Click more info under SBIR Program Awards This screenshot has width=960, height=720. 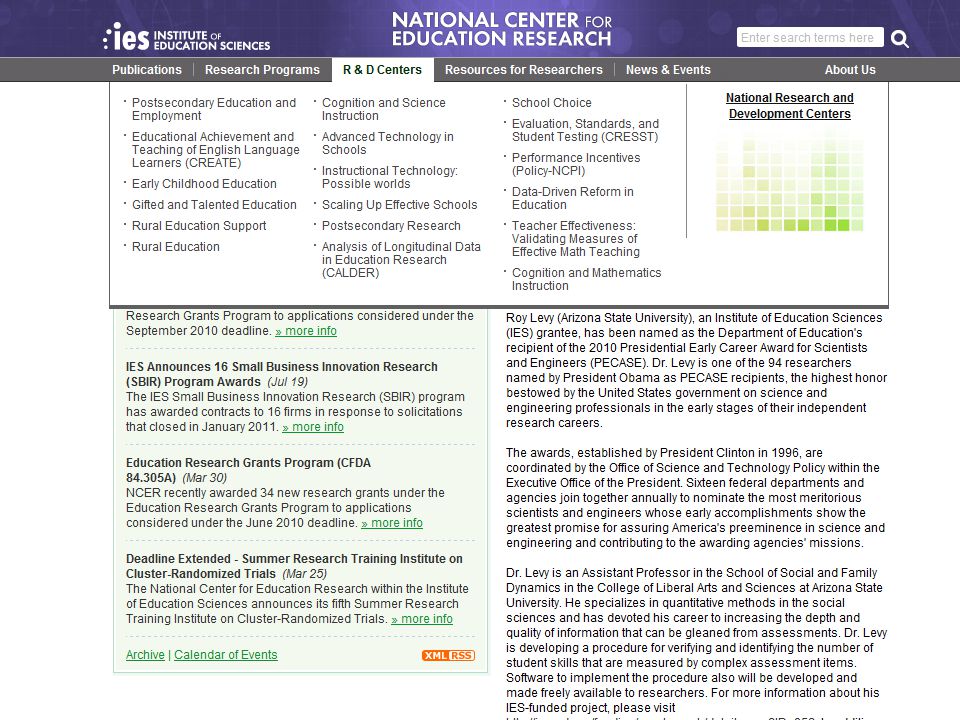coord(313,427)
